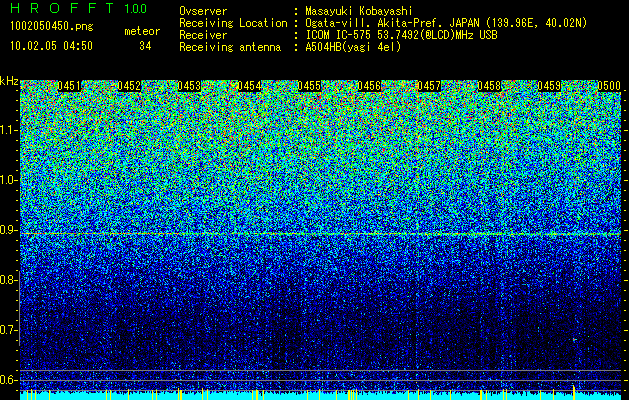Click the 0459 time marker
This screenshot has width=629, height=400.
(x=549, y=86)
